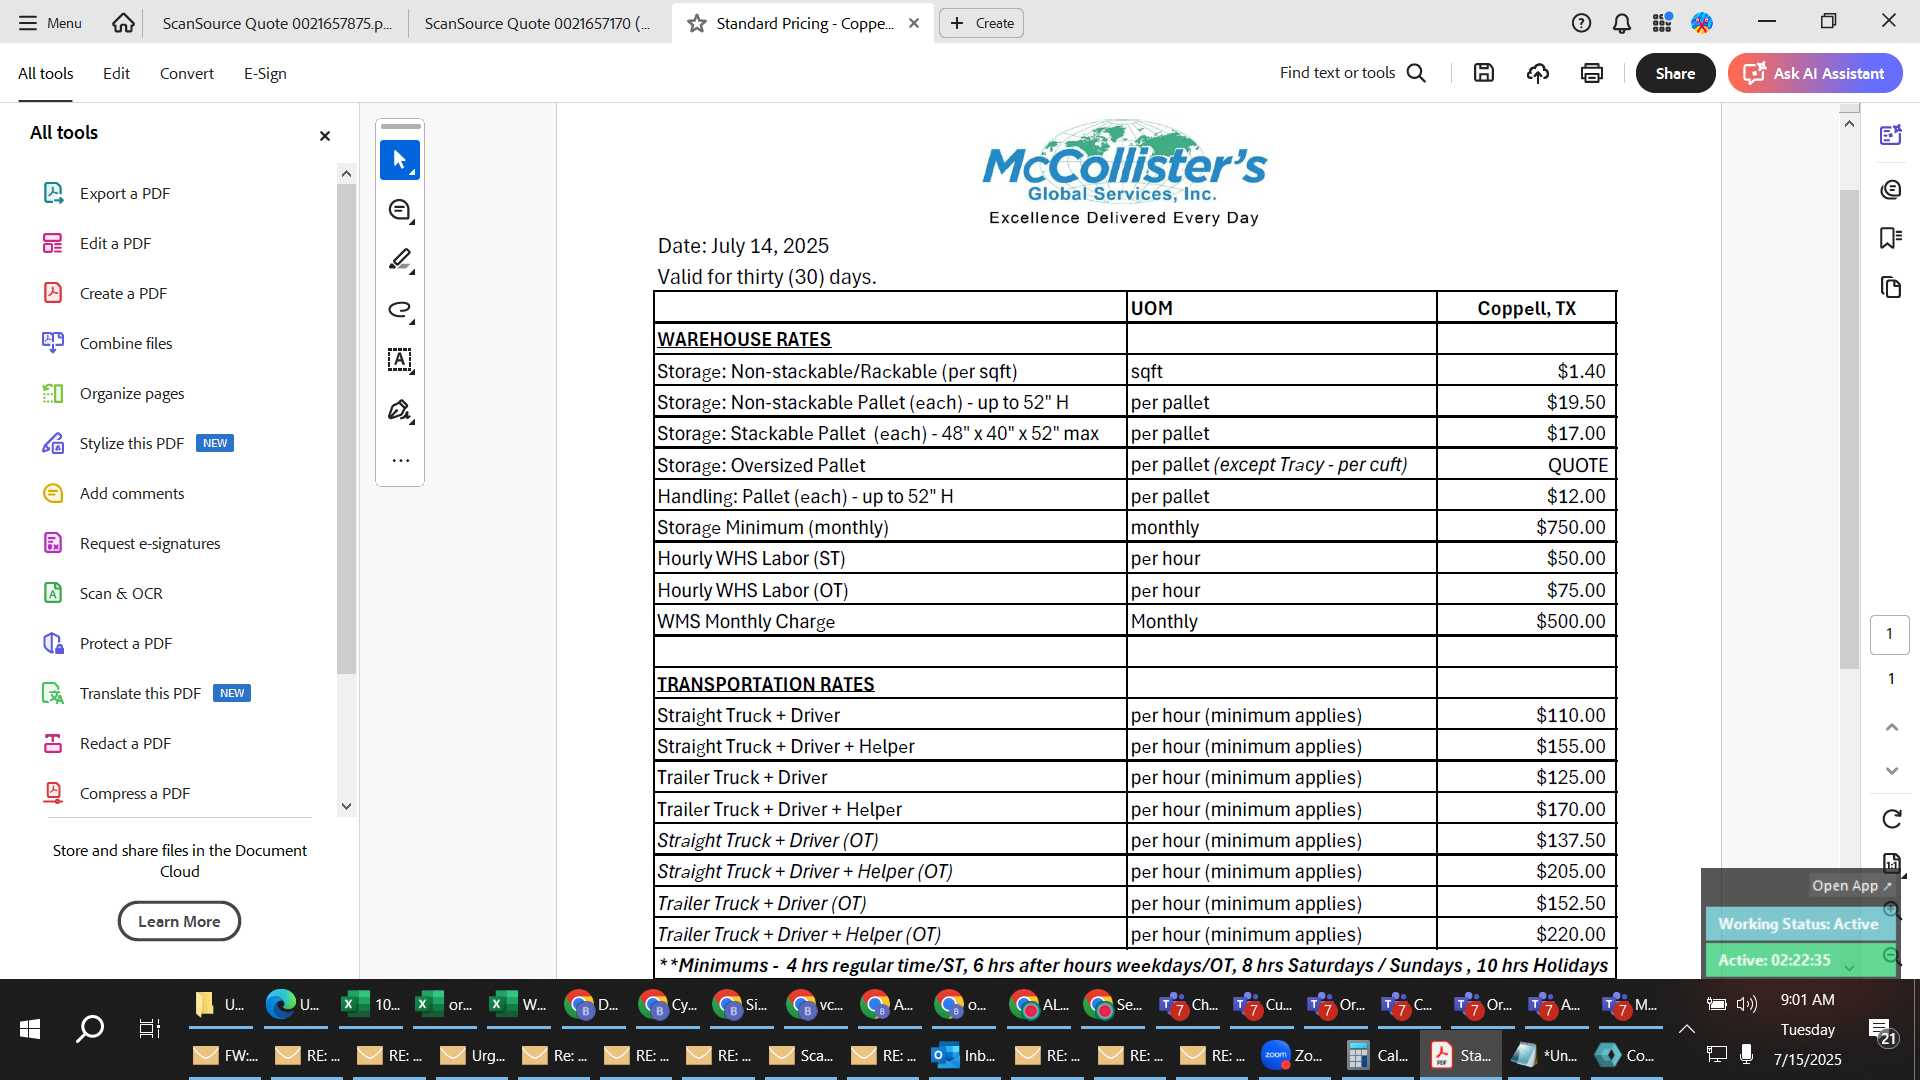Activate the text box selection tool
The image size is (1920, 1080).
400,360
